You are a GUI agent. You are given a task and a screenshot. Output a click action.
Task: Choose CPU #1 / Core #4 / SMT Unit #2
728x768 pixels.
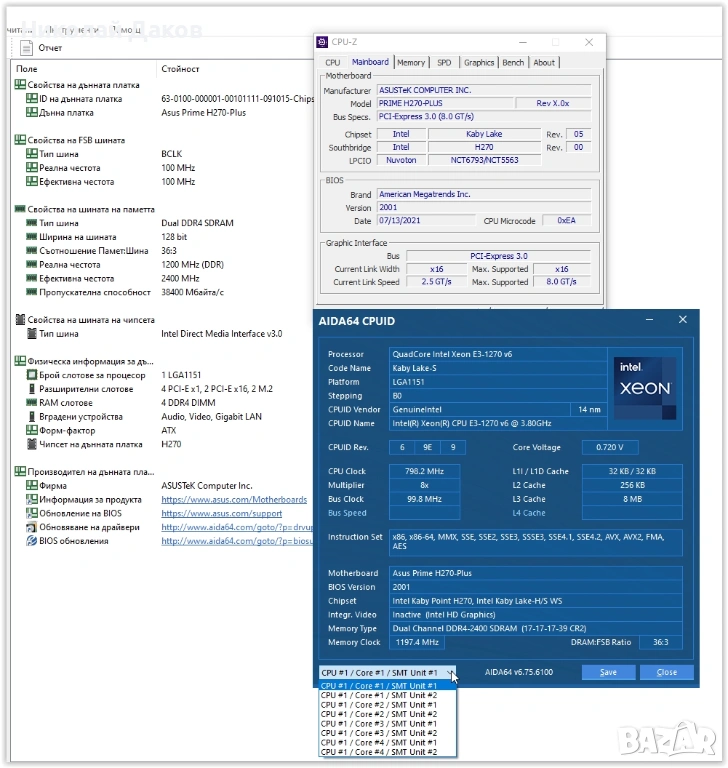click(378, 752)
